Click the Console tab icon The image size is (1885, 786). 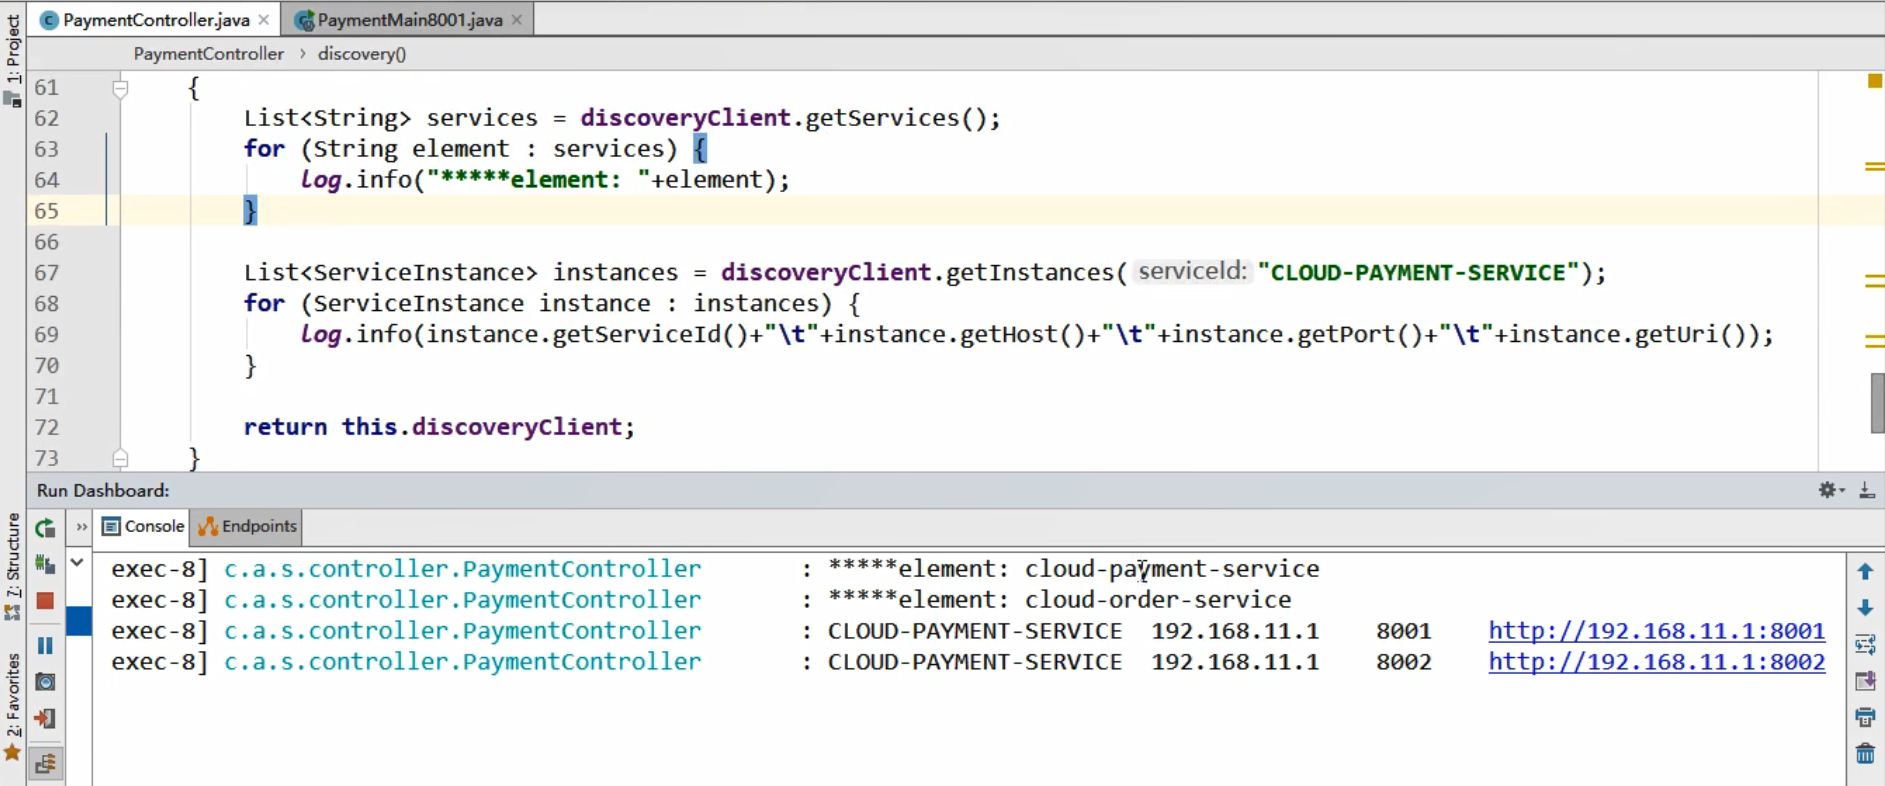(111, 526)
